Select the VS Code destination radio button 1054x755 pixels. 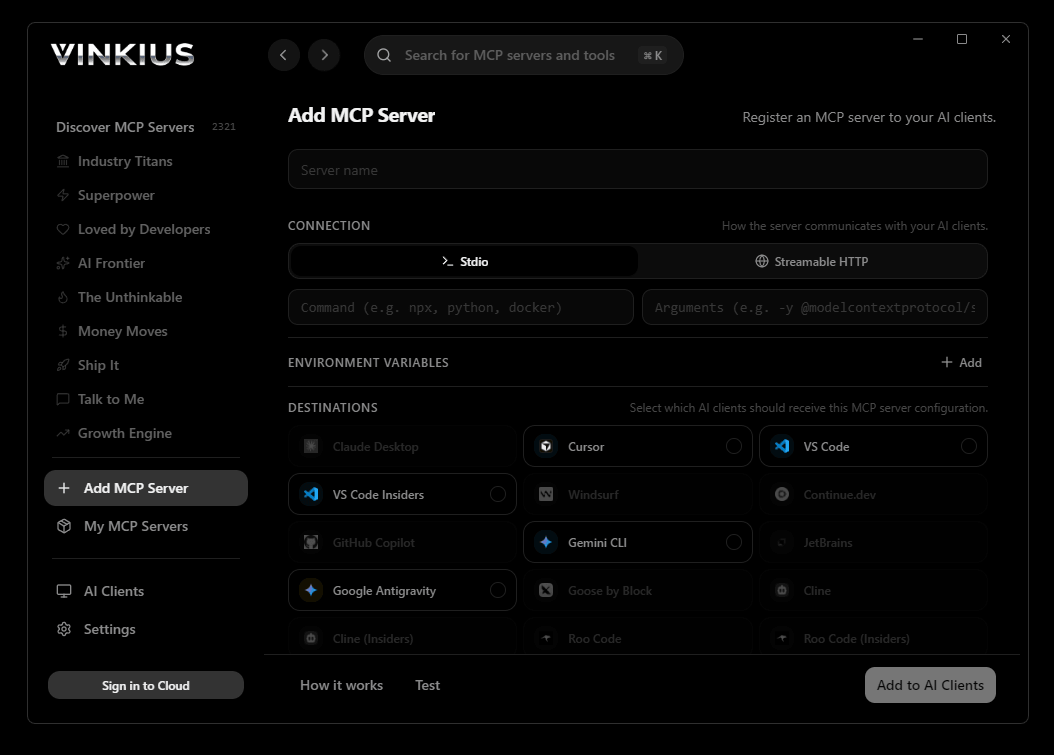click(968, 446)
